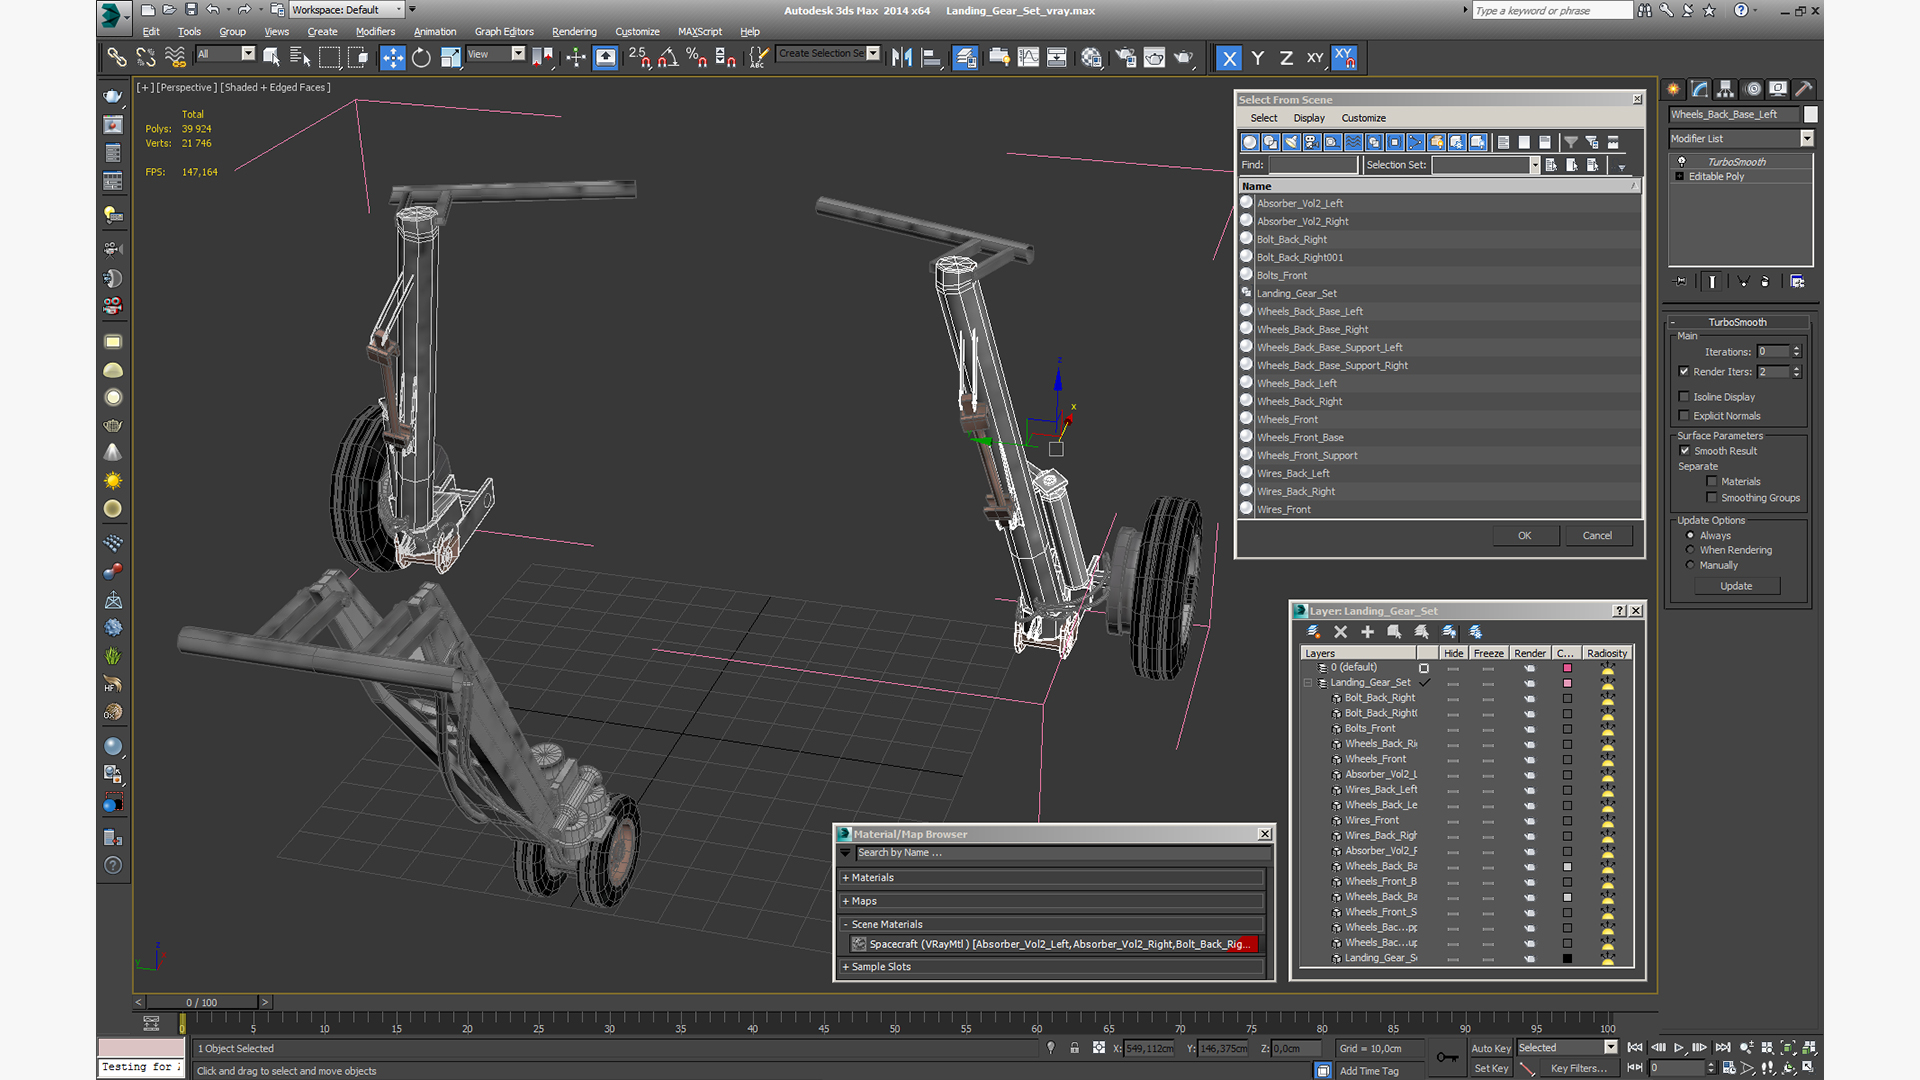Click Cancel in Select From Scene
This screenshot has height=1080, width=1920.
pos(1597,536)
